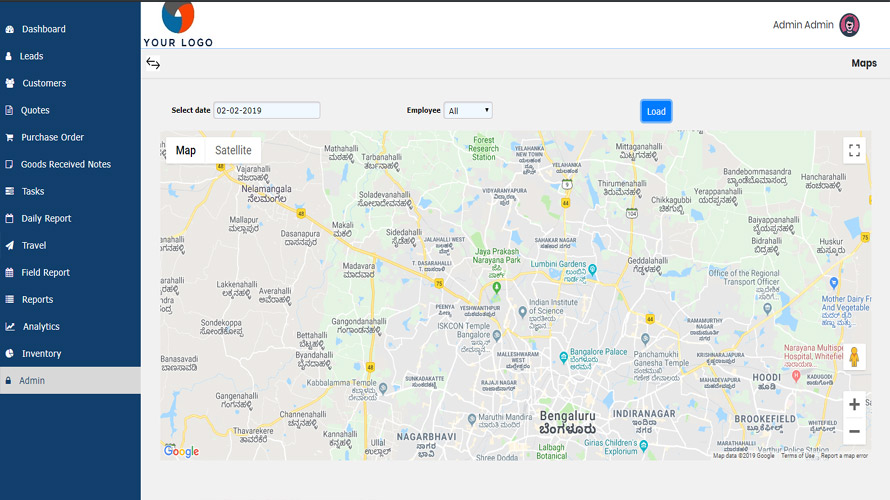
Task: Click the Reports bars icon
Action: [10, 299]
